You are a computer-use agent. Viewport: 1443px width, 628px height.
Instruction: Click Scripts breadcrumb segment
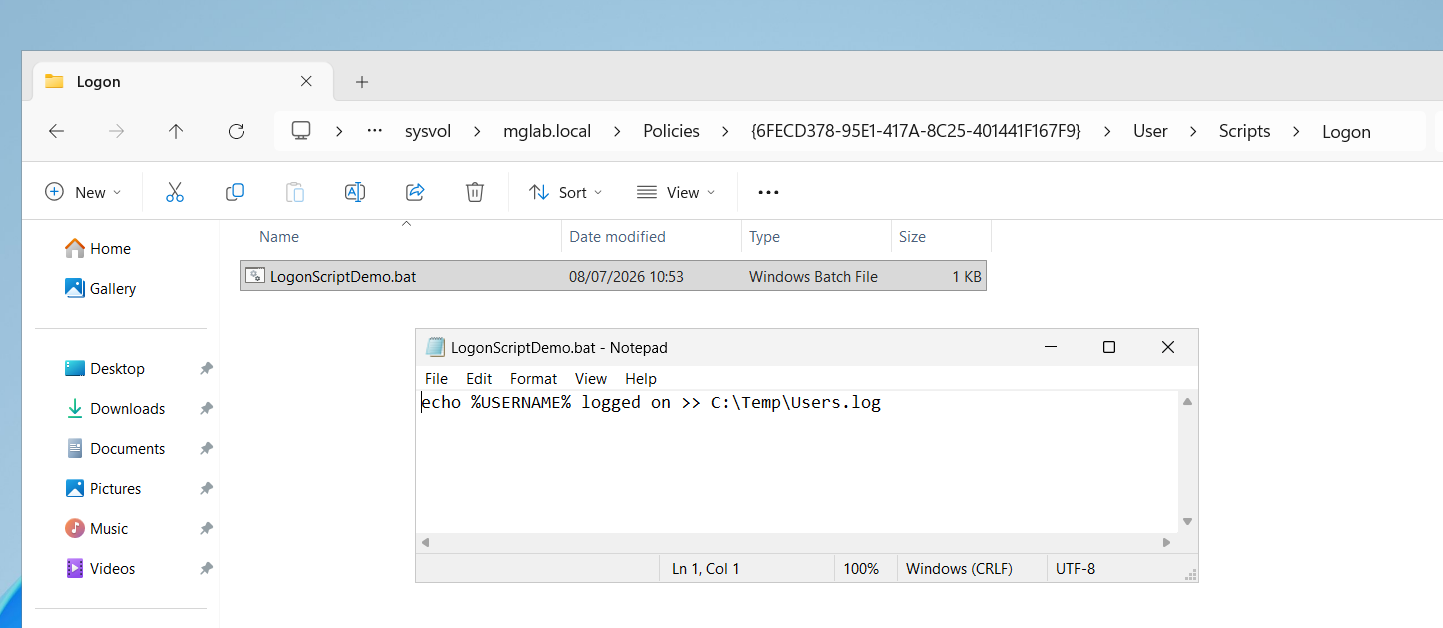click(x=1244, y=131)
